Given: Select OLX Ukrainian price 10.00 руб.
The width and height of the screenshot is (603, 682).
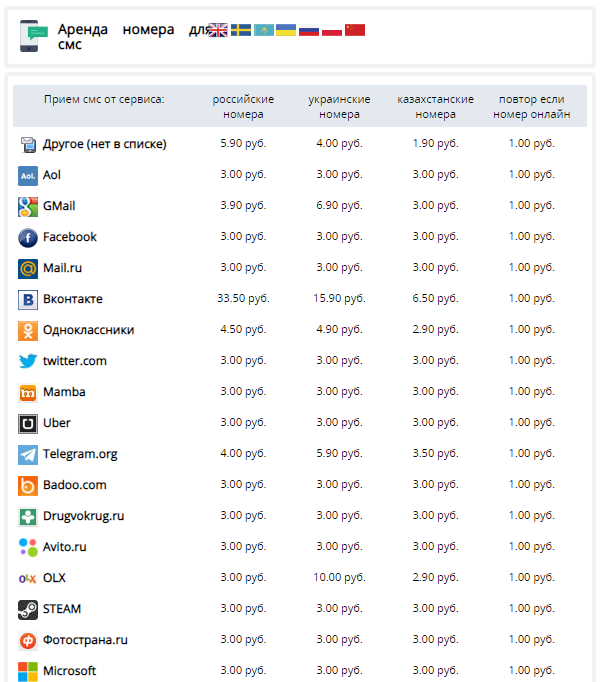Looking at the screenshot, I should [339, 577].
